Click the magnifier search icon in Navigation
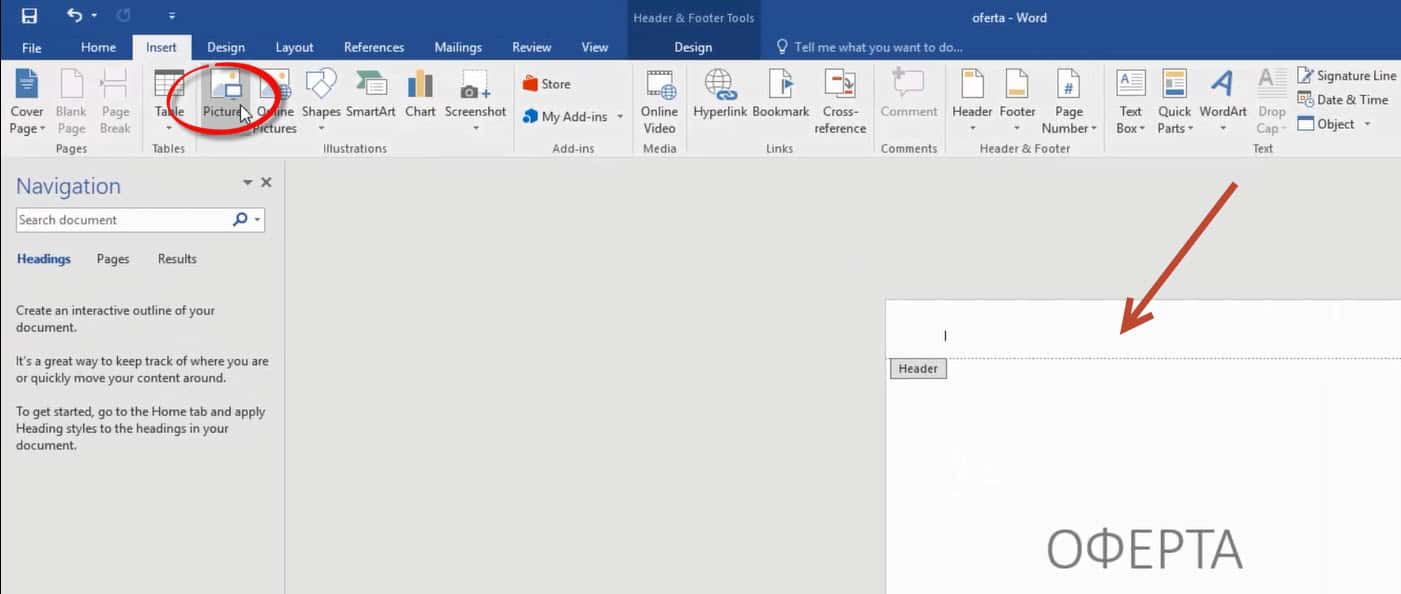 (x=240, y=220)
